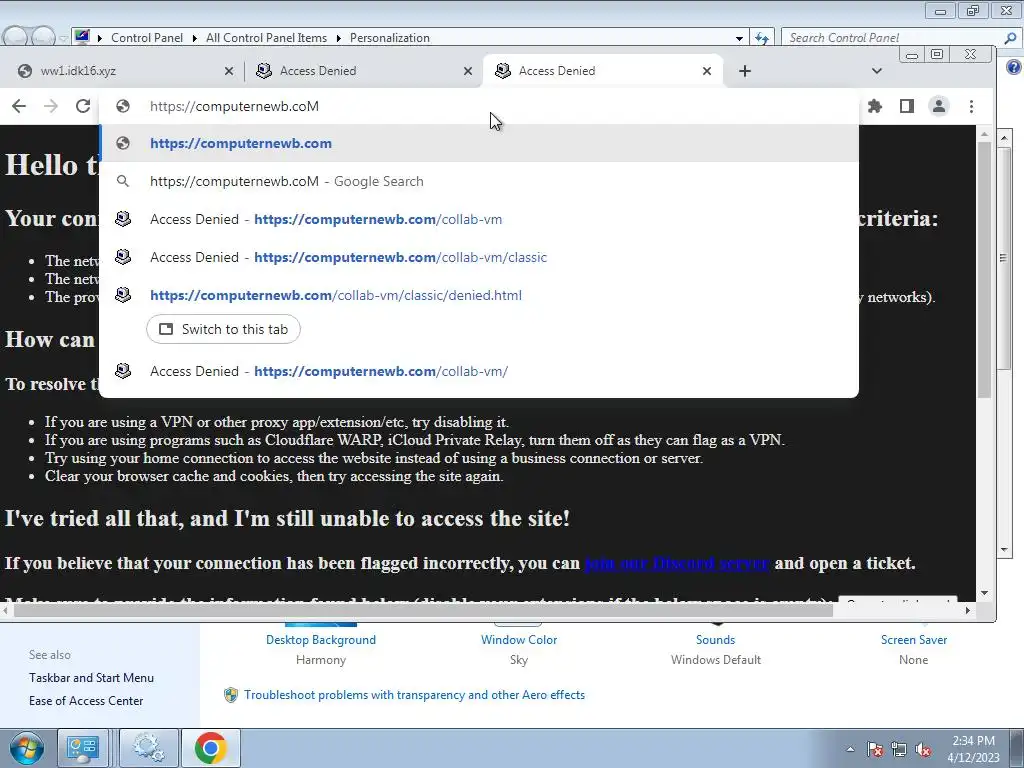Open the Screen Saver settings link
The image size is (1024, 768).
[x=914, y=640]
